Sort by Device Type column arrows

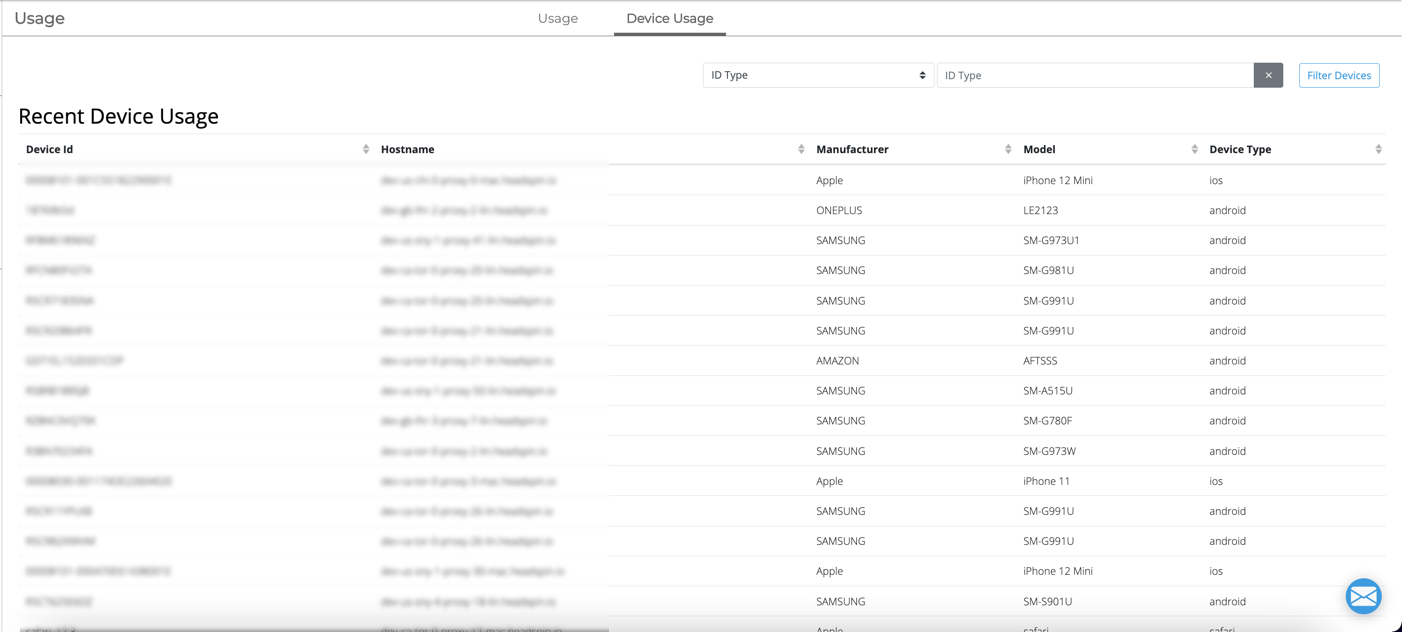pyautogui.click(x=1378, y=149)
